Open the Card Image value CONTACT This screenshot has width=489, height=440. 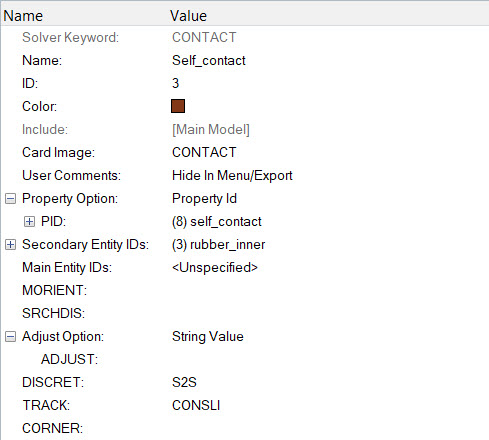tap(204, 152)
